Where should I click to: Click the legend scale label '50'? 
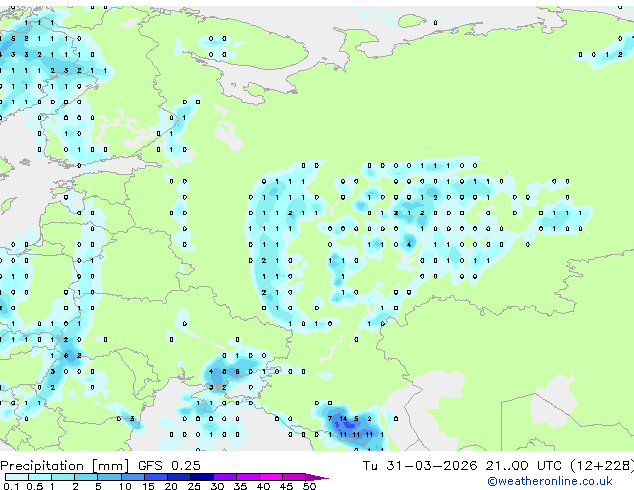(x=309, y=486)
